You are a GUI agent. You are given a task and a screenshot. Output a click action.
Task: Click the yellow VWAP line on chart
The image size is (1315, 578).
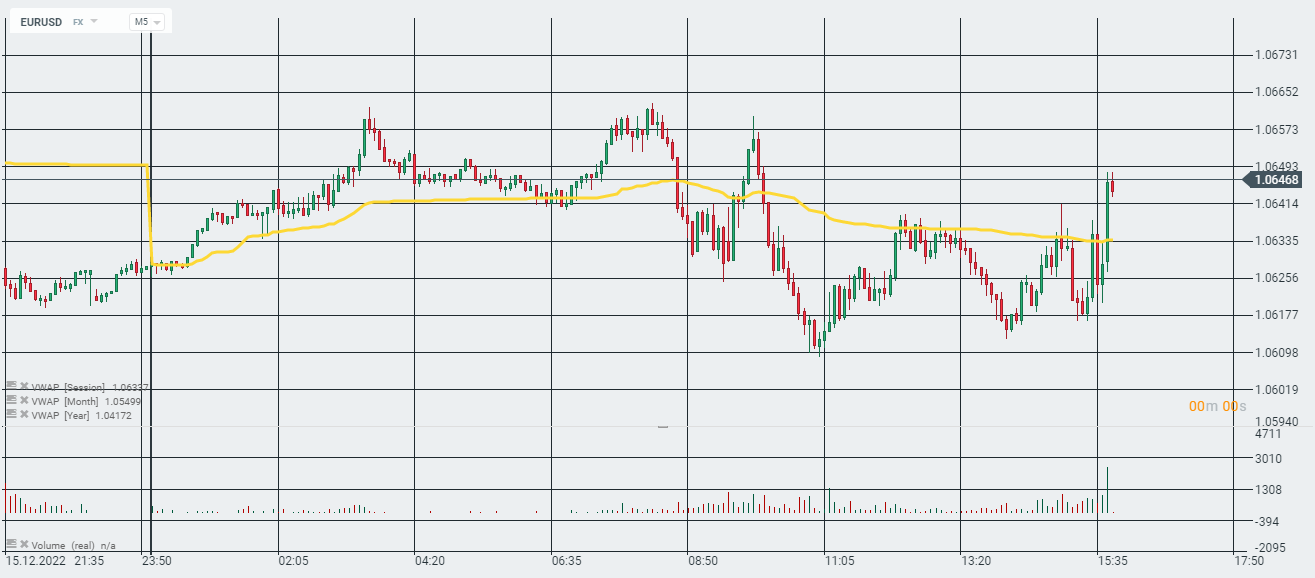tap(450, 200)
